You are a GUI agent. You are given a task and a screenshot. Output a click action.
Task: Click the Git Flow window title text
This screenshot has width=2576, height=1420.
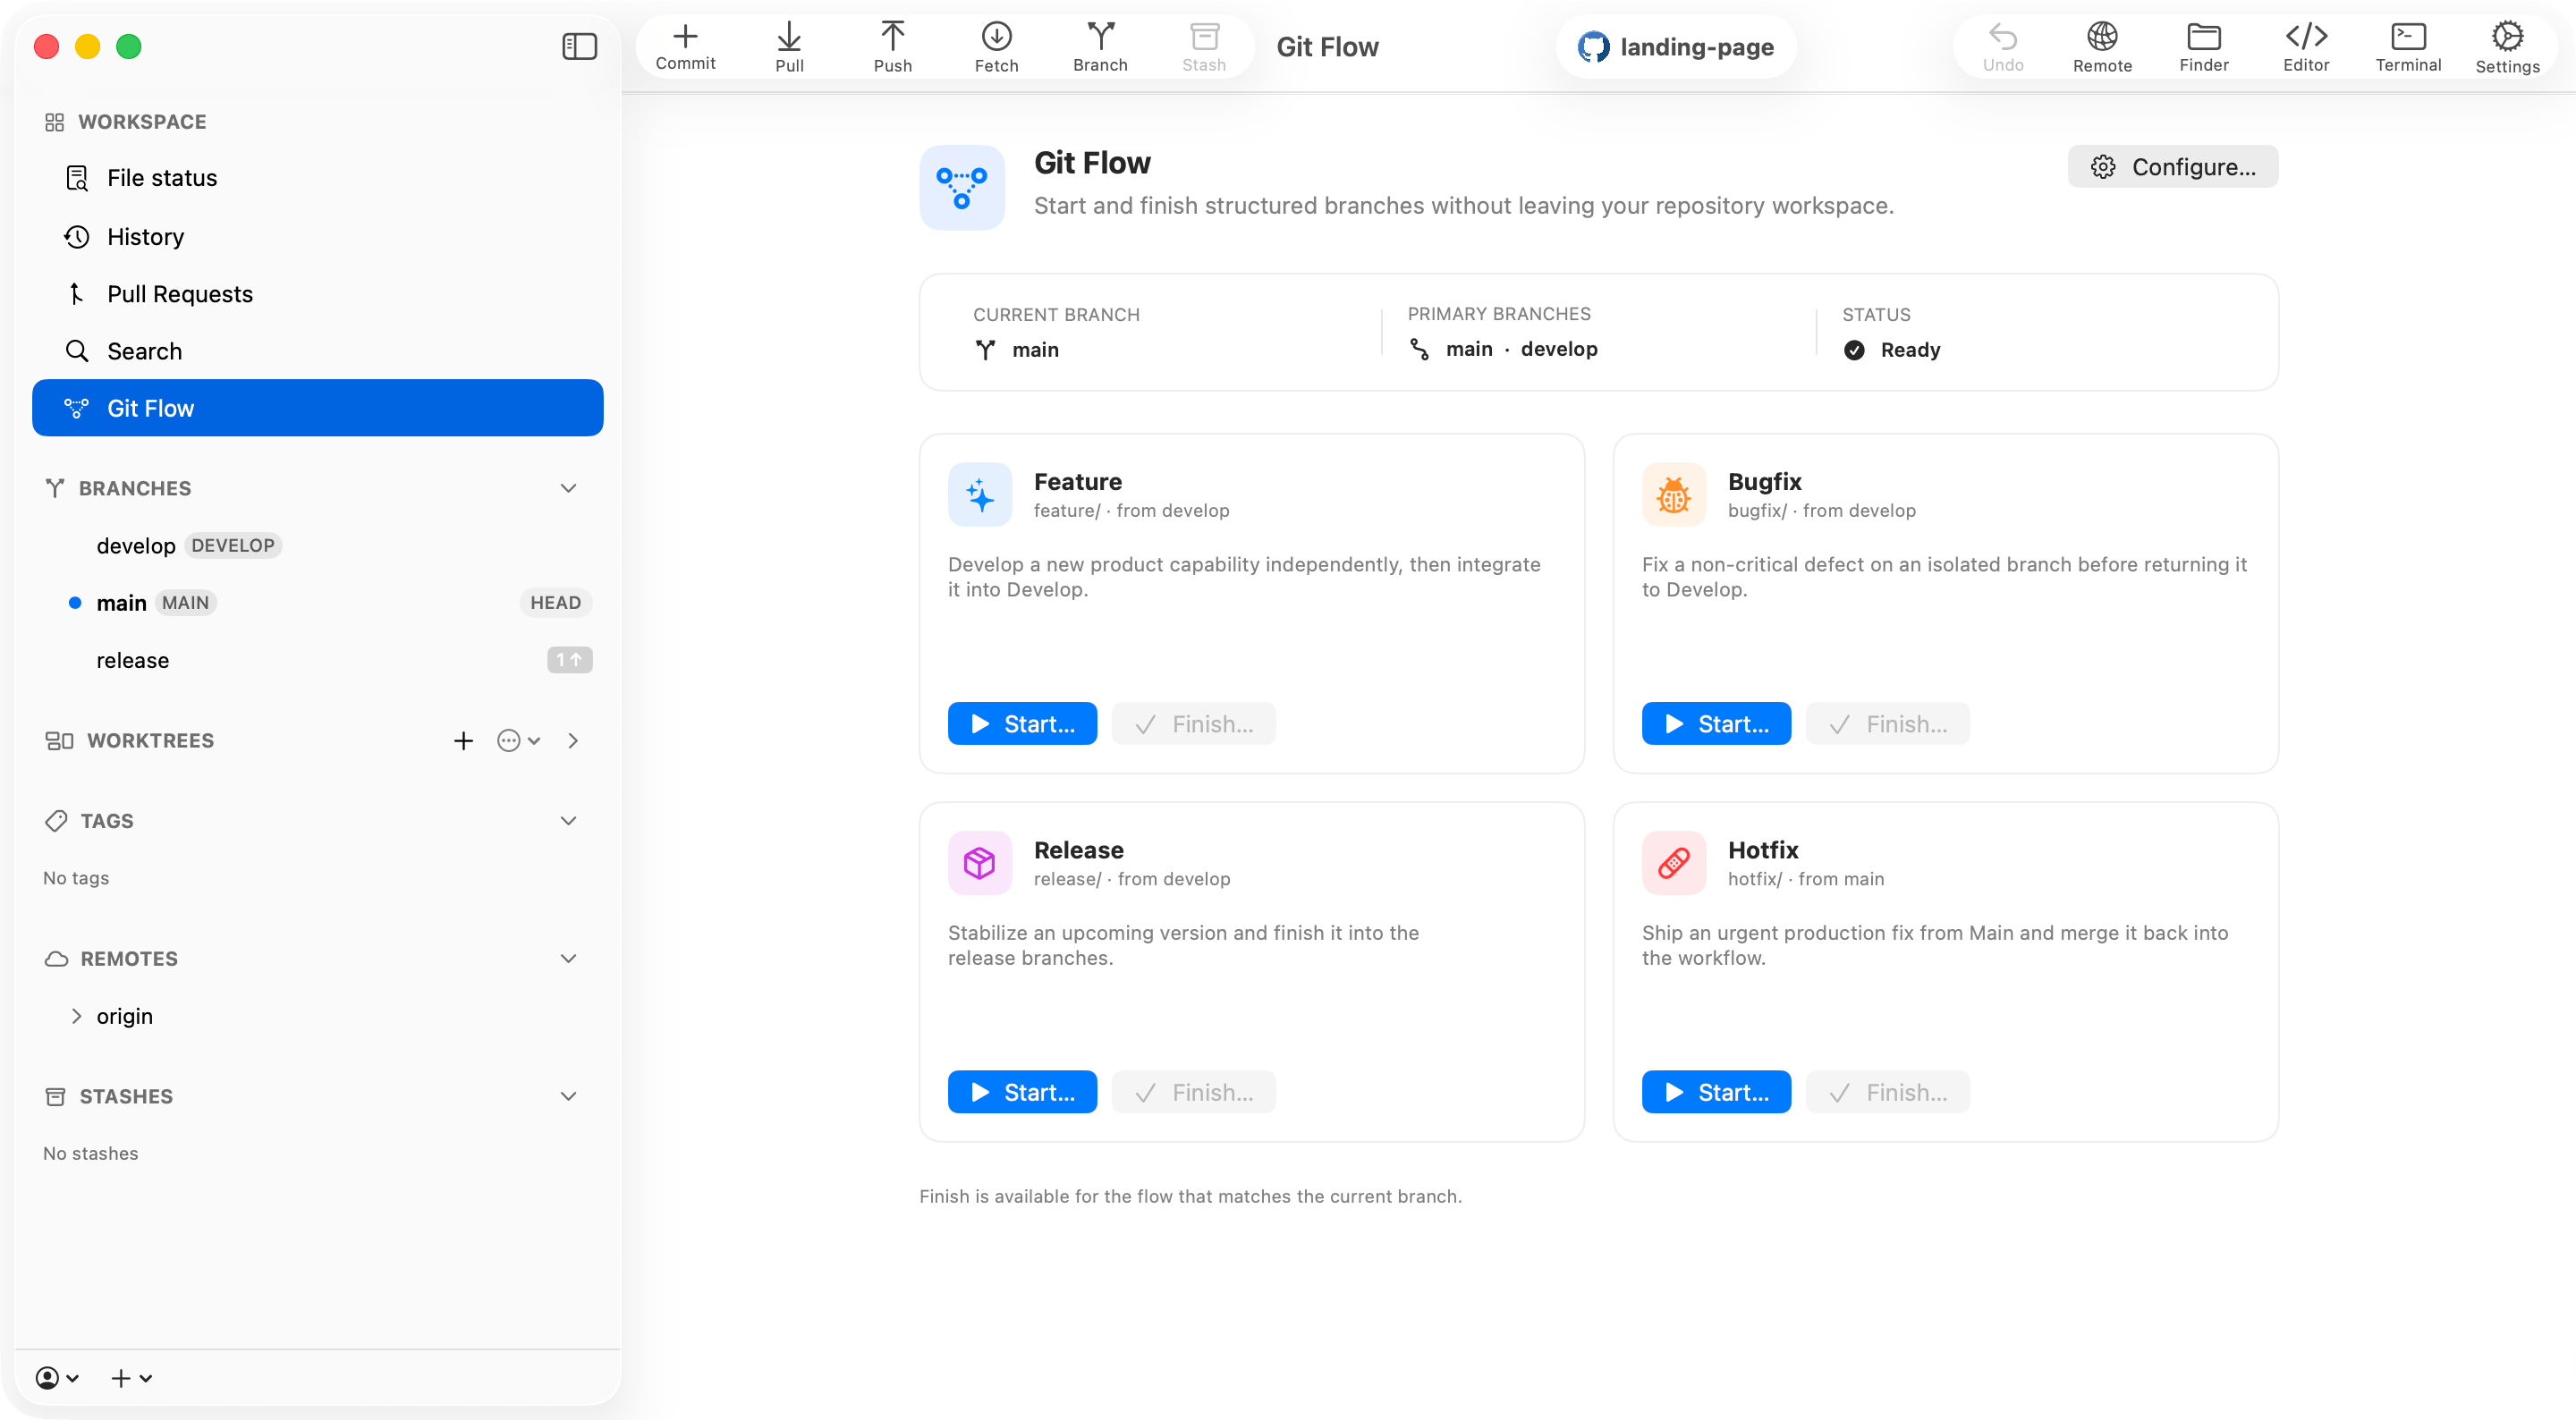click(1327, 47)
